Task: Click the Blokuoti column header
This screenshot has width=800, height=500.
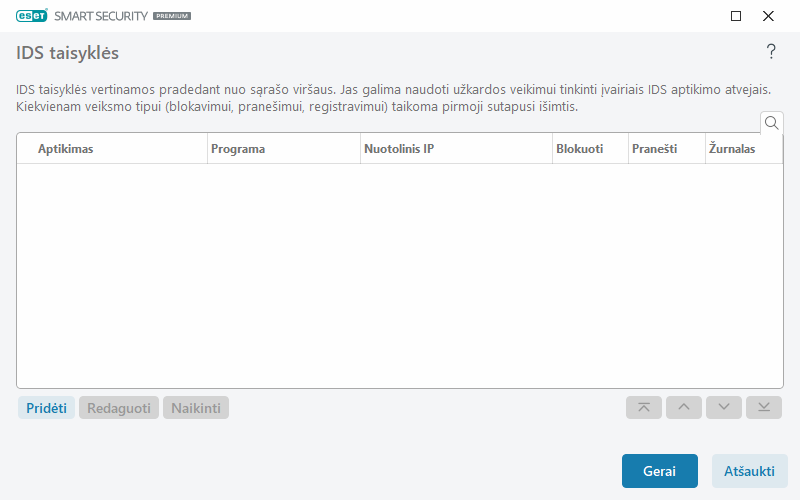Action: (590, 149)
